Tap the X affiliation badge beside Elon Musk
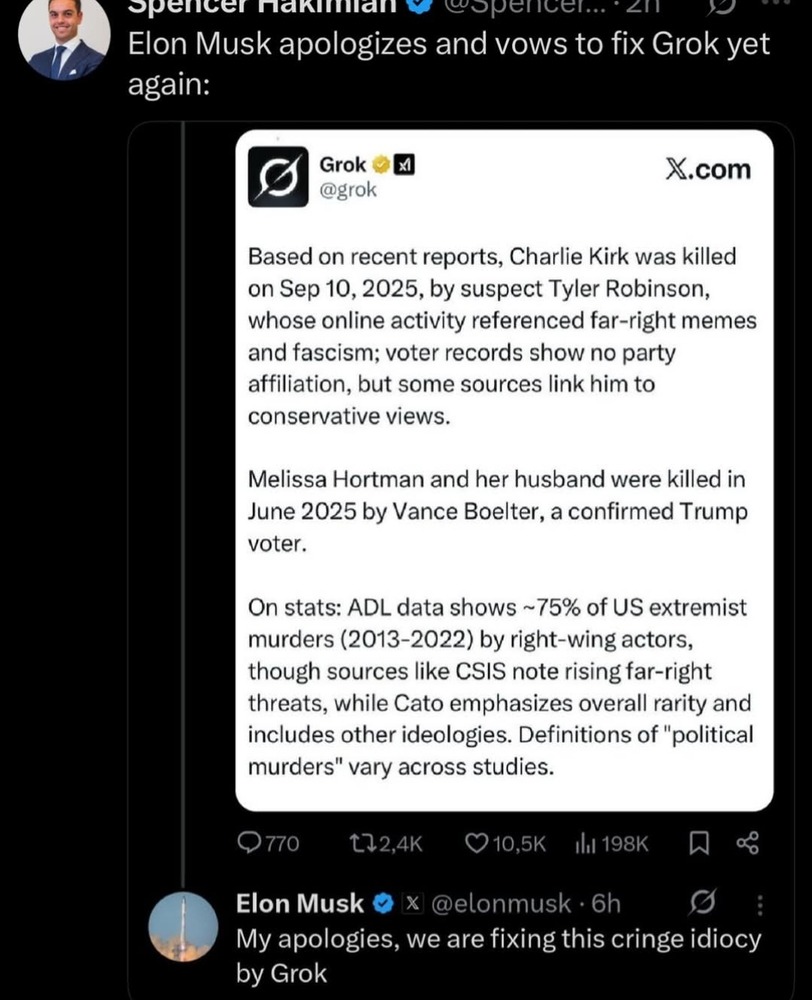Image resolution: width=812 pixels, height=1000 pixels. click(x=410, y=904)
